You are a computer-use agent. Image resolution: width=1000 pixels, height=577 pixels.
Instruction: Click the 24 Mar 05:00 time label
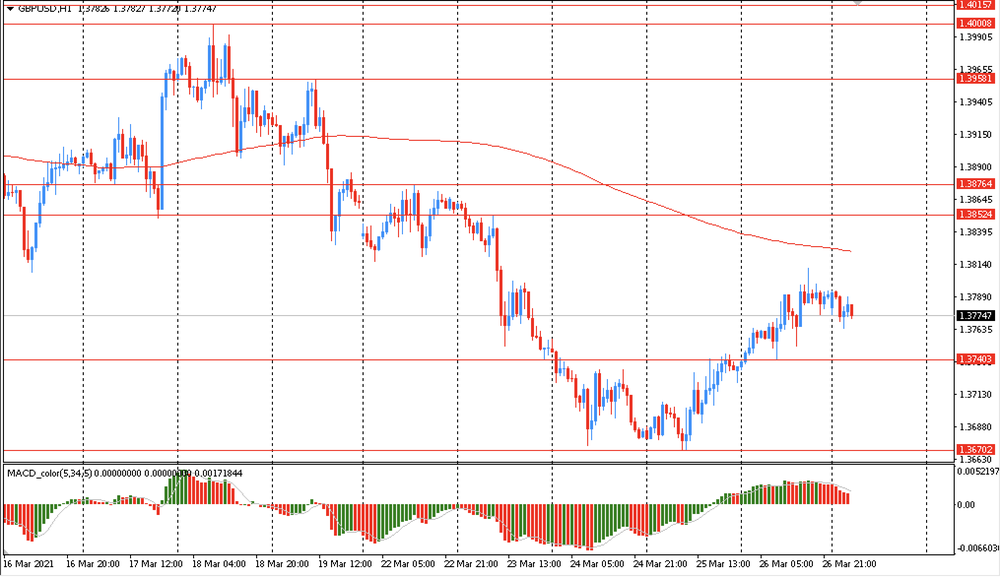[x=597, y=564]
